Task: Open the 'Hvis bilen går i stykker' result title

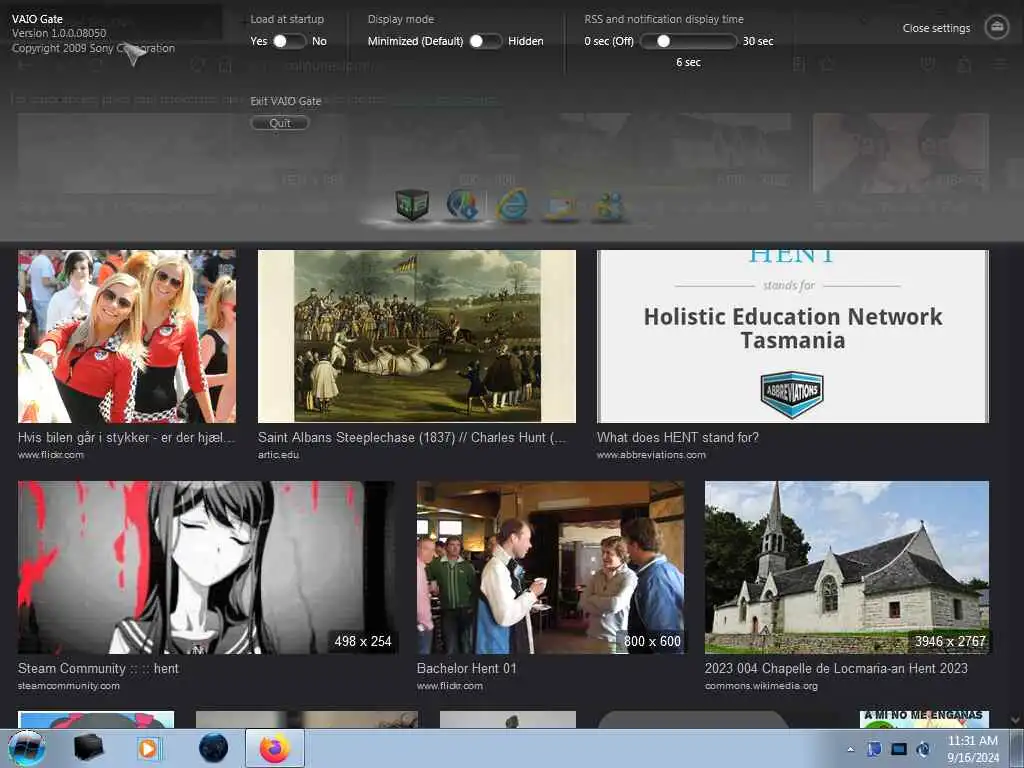Action: pos(126,438)
